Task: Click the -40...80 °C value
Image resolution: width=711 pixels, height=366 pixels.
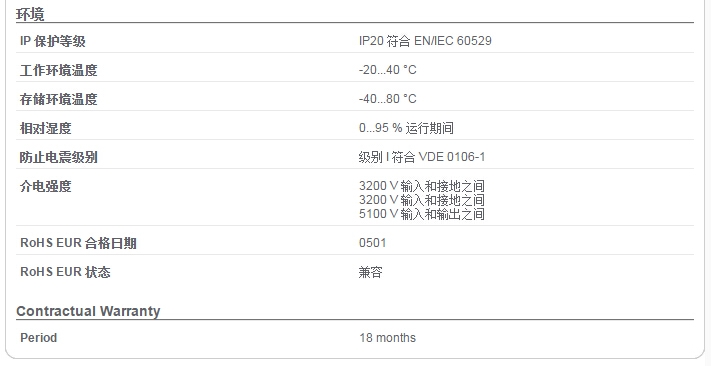Action: [388, 99]
